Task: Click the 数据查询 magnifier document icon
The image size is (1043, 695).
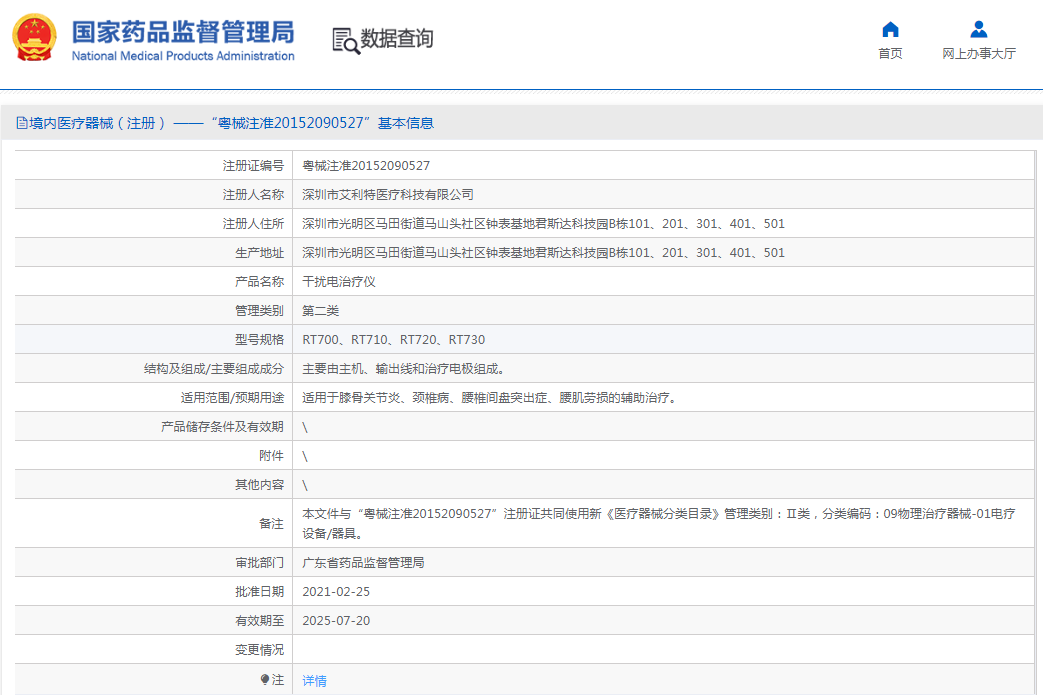Action: 345,40
